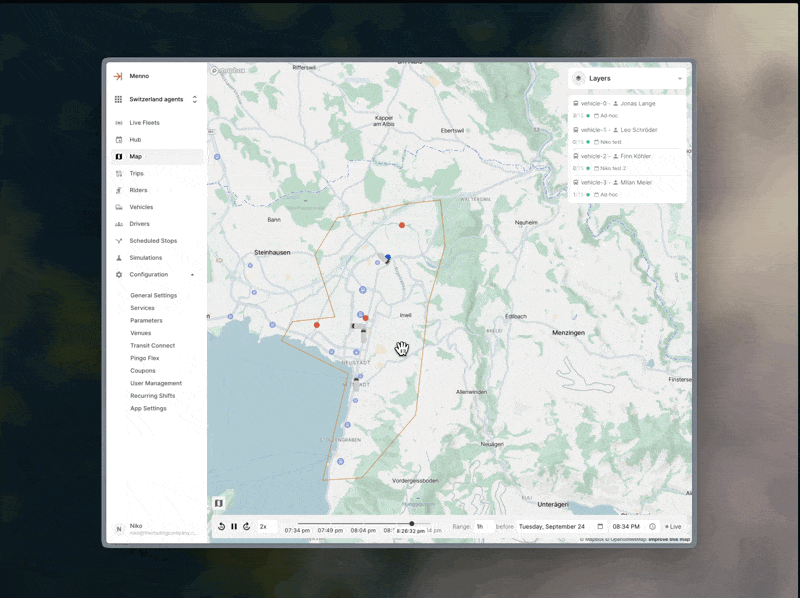Screen dimensions: 800x598
Task: Click the Vehicles sidebar icon
Action: click(x=119, y=207)
